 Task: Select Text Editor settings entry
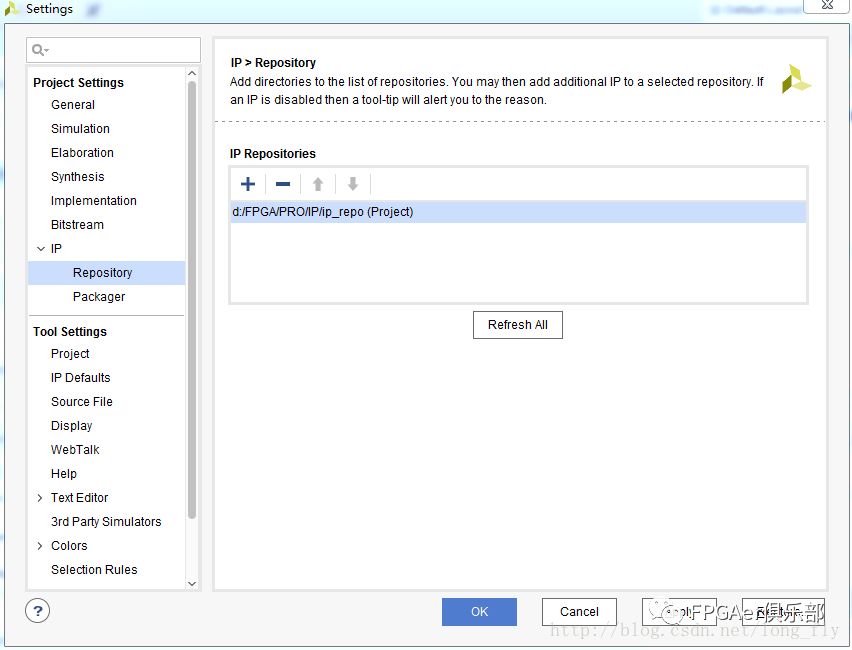79,498
